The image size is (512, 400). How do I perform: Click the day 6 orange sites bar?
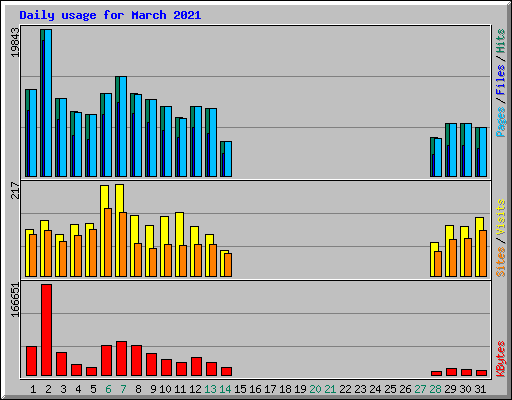coord(108,242)
